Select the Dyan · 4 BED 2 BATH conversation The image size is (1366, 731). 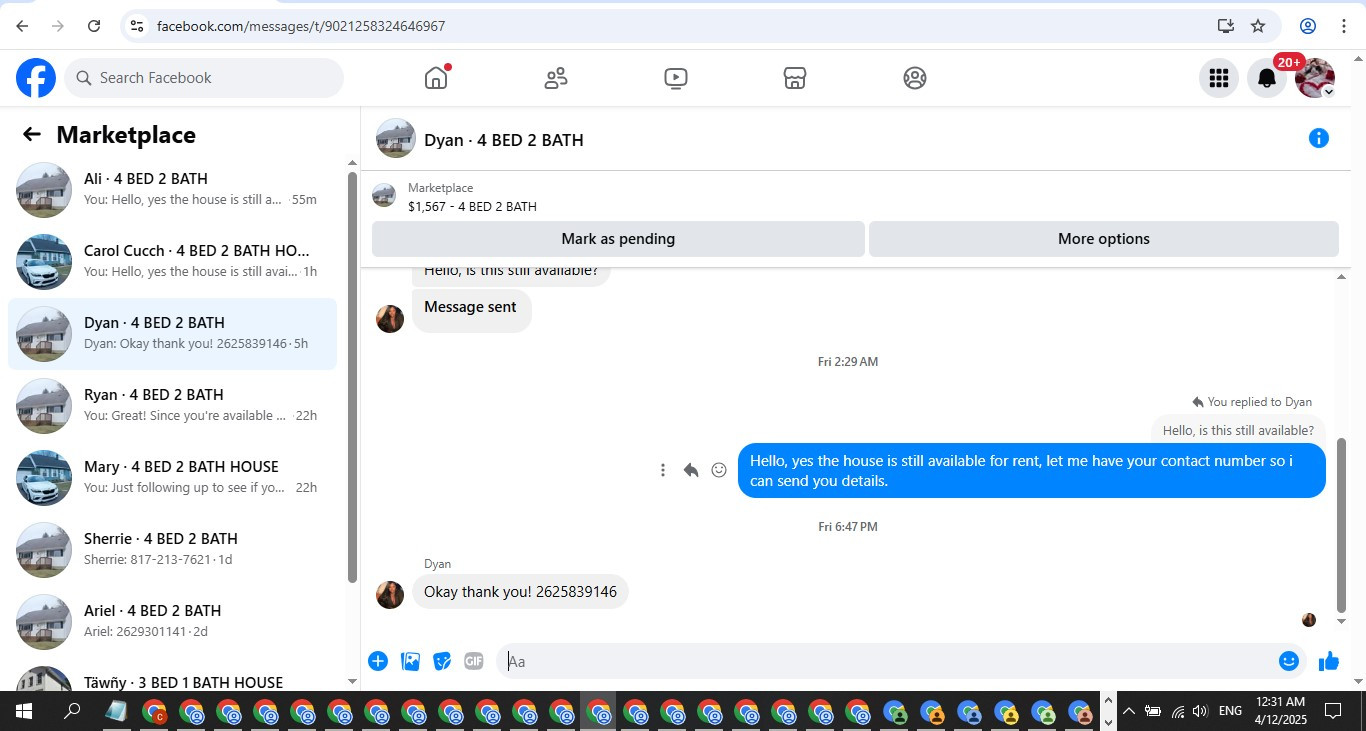[172, 333]
